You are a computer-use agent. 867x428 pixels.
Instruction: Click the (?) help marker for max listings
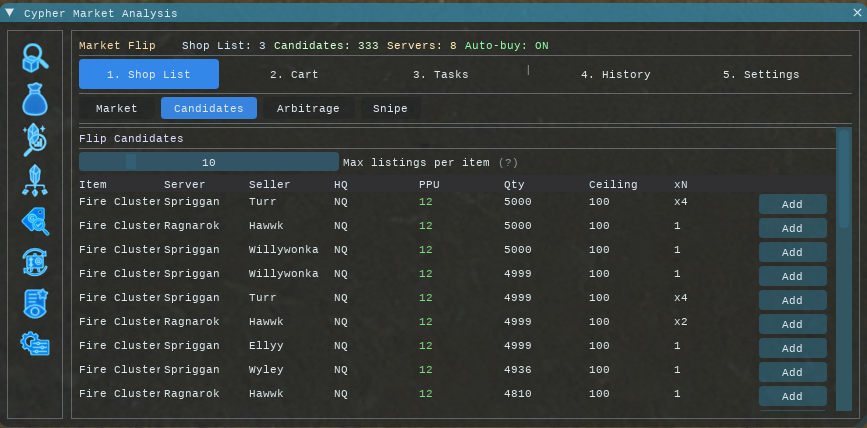[x=508, y=163]
